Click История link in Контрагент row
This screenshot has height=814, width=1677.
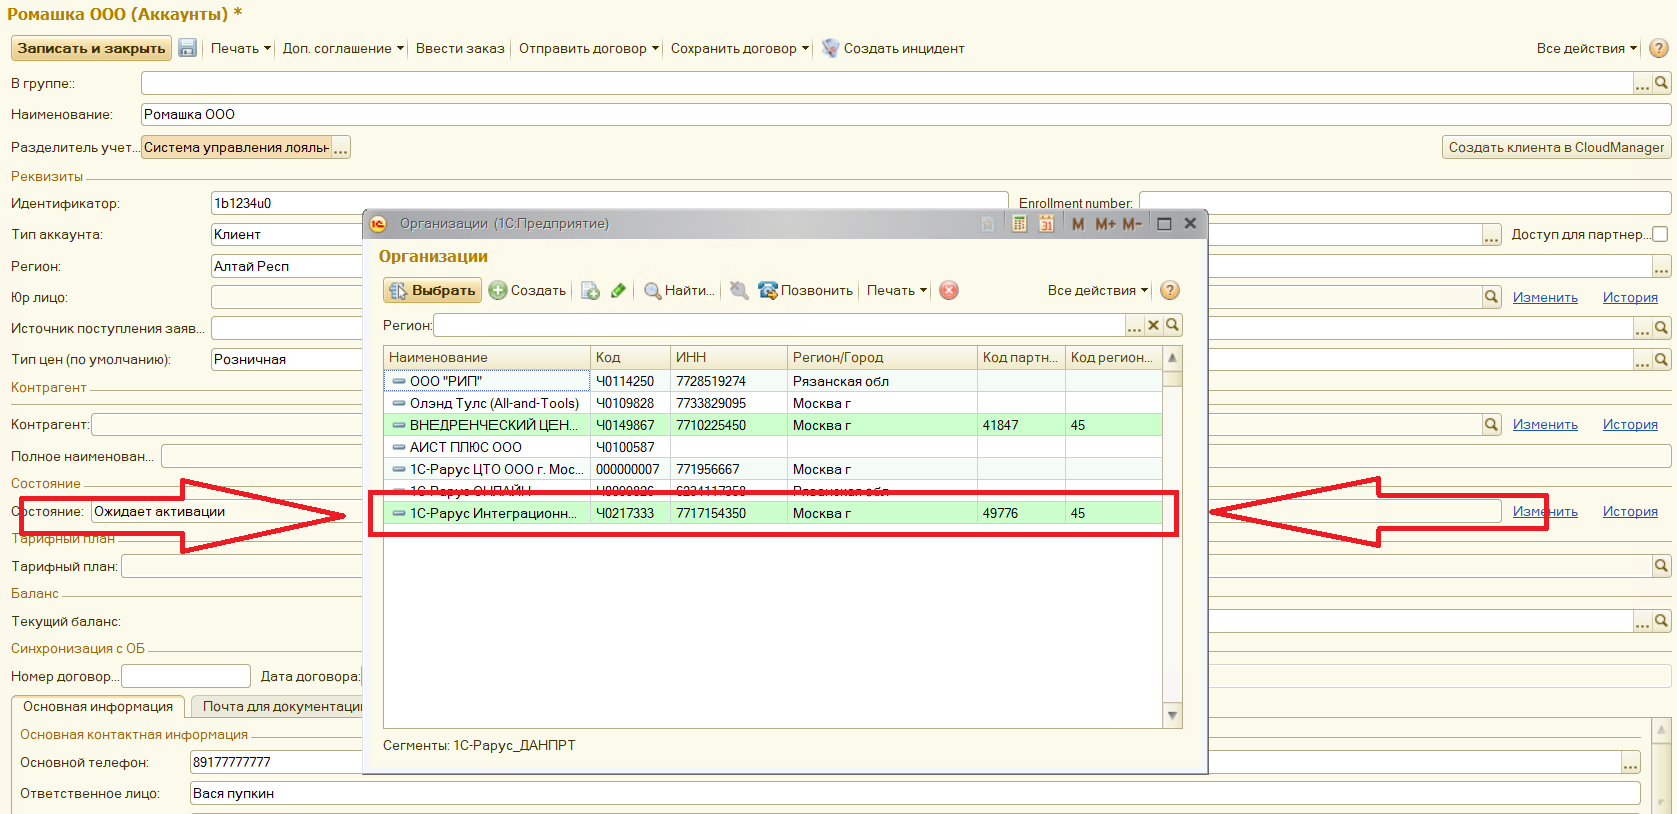click(x=1630, y=424)
